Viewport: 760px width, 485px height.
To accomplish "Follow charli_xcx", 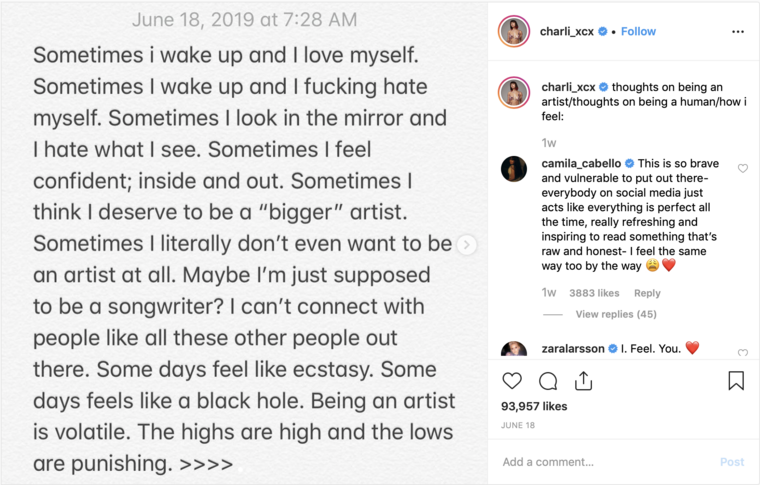I will [638, 32].
